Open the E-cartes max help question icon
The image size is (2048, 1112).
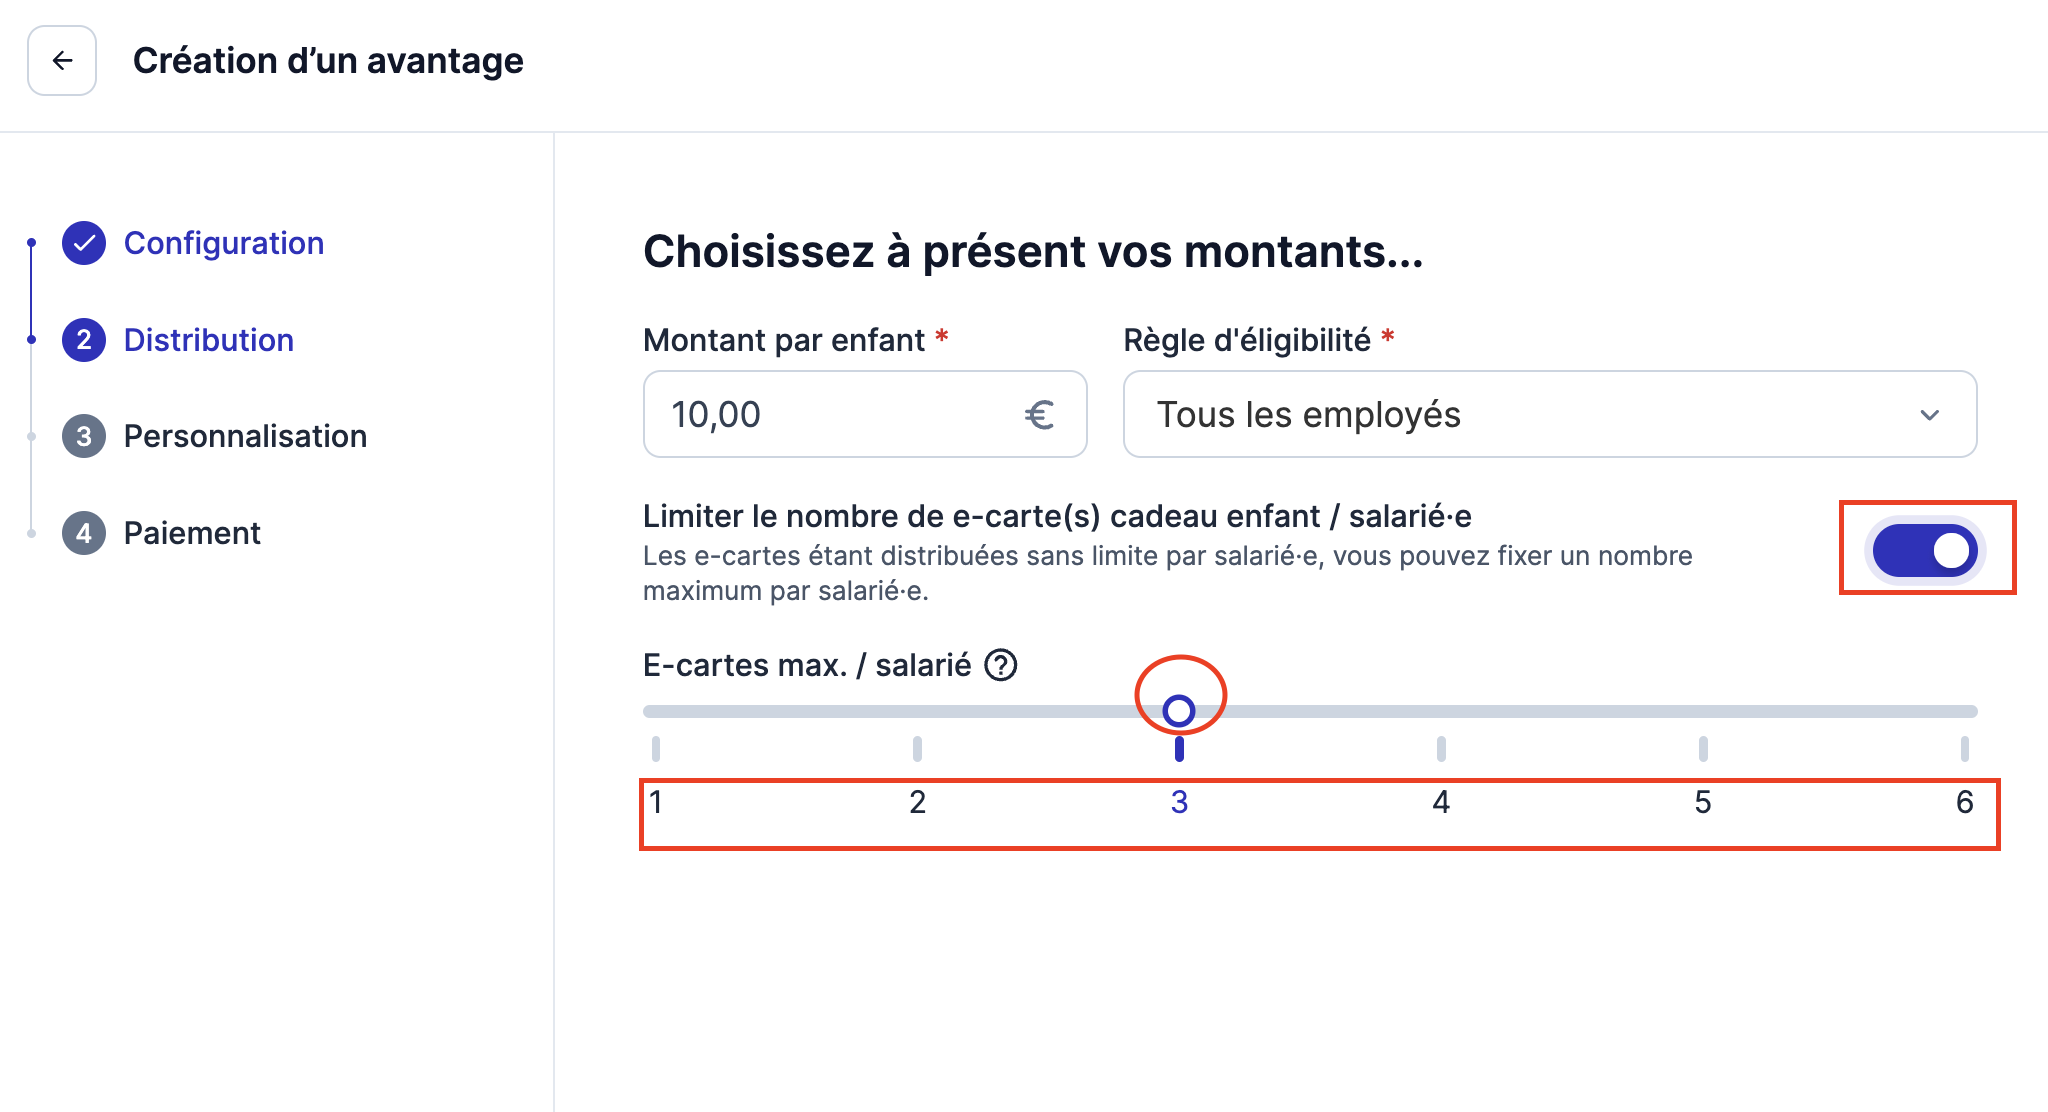pos(1001,665)
